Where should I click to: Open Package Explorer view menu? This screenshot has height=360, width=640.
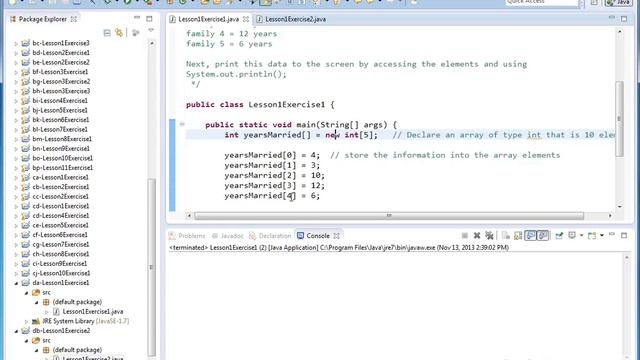151,31
